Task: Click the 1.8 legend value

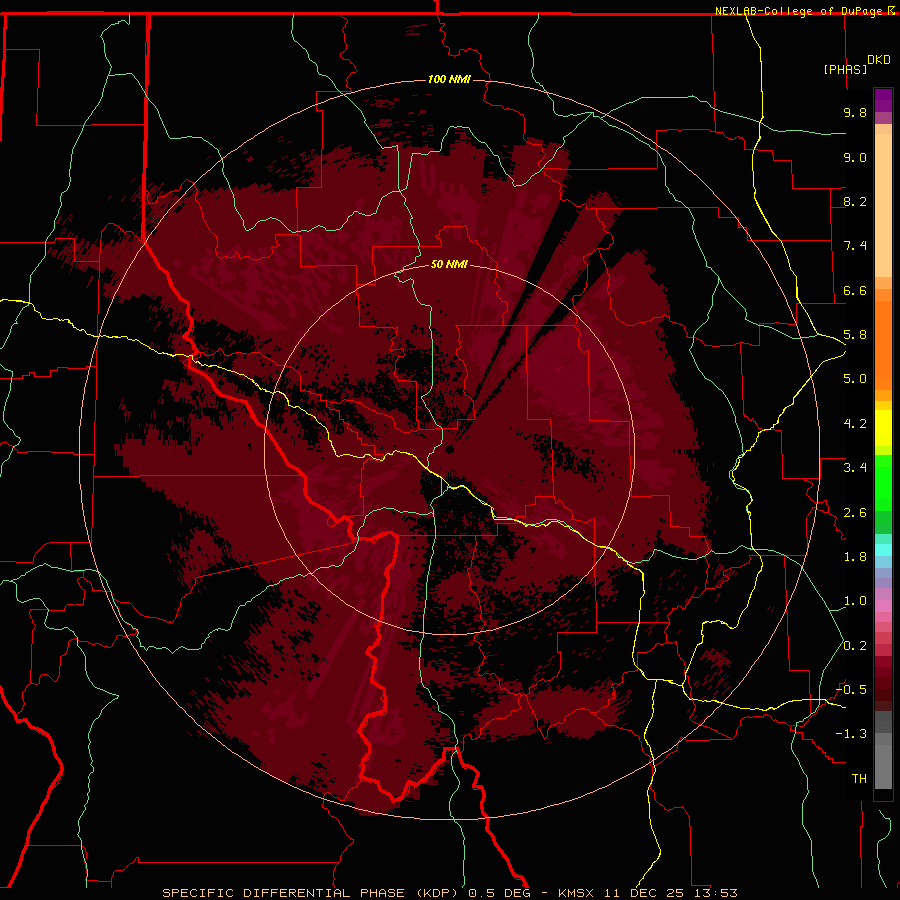Action: pyautogui.click(x=855, y=557)
